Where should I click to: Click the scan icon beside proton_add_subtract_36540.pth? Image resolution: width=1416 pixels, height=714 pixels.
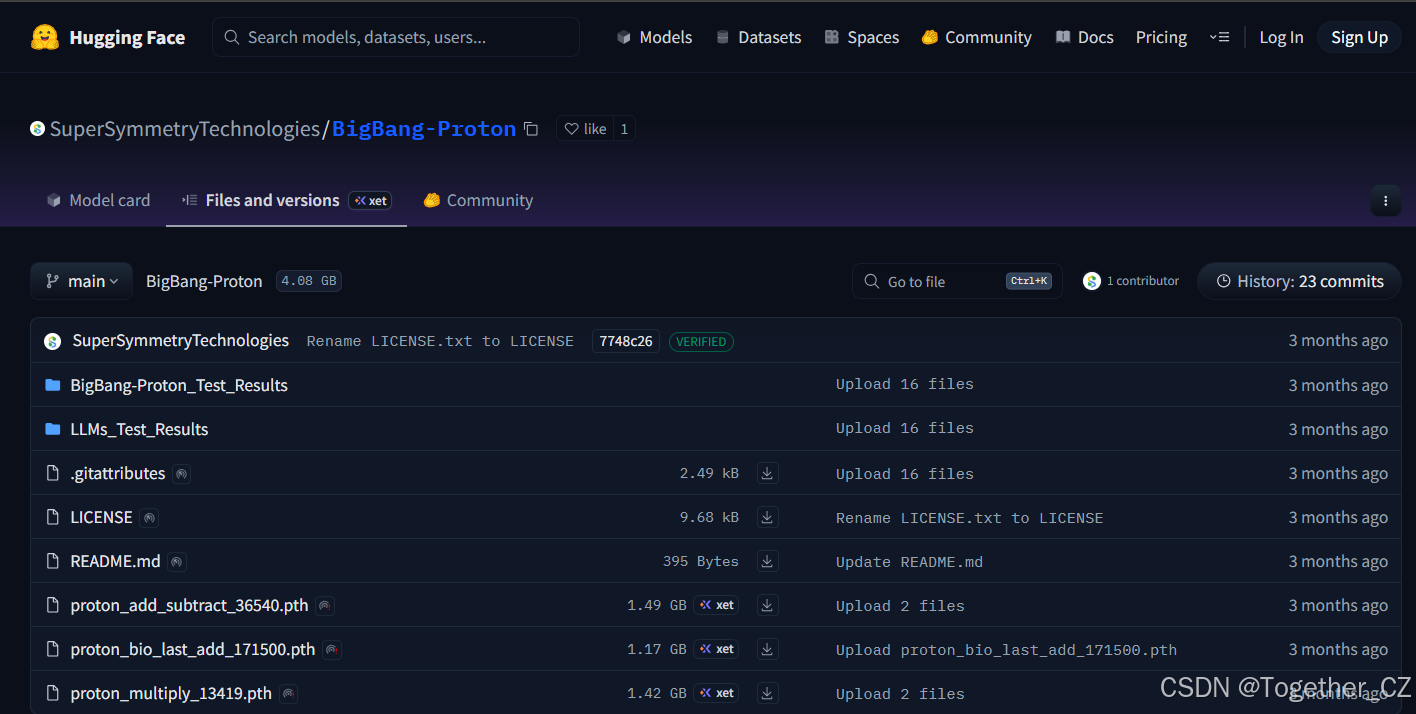325,606
